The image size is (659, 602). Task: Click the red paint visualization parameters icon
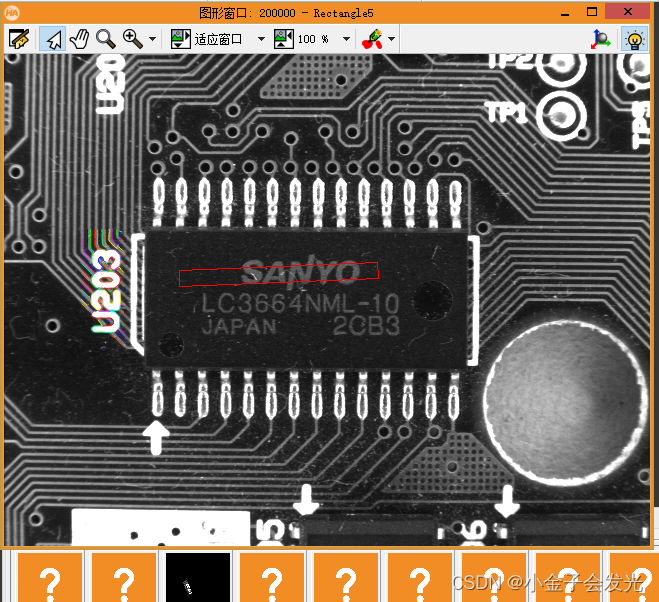tap(372, 39)
